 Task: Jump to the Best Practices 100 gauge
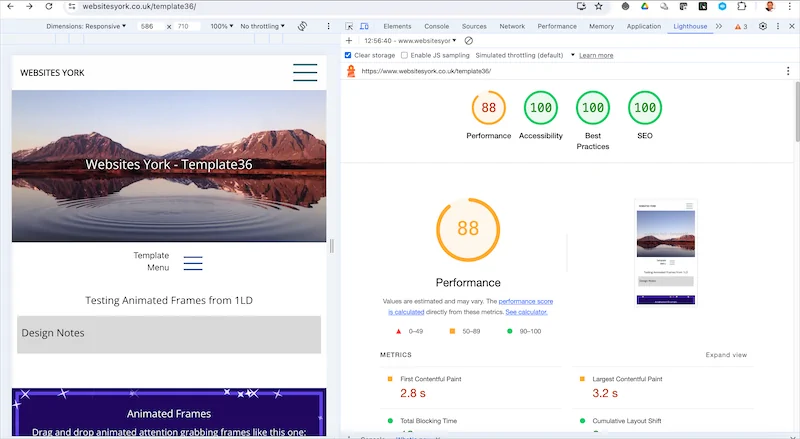click(x=593, y=108)
